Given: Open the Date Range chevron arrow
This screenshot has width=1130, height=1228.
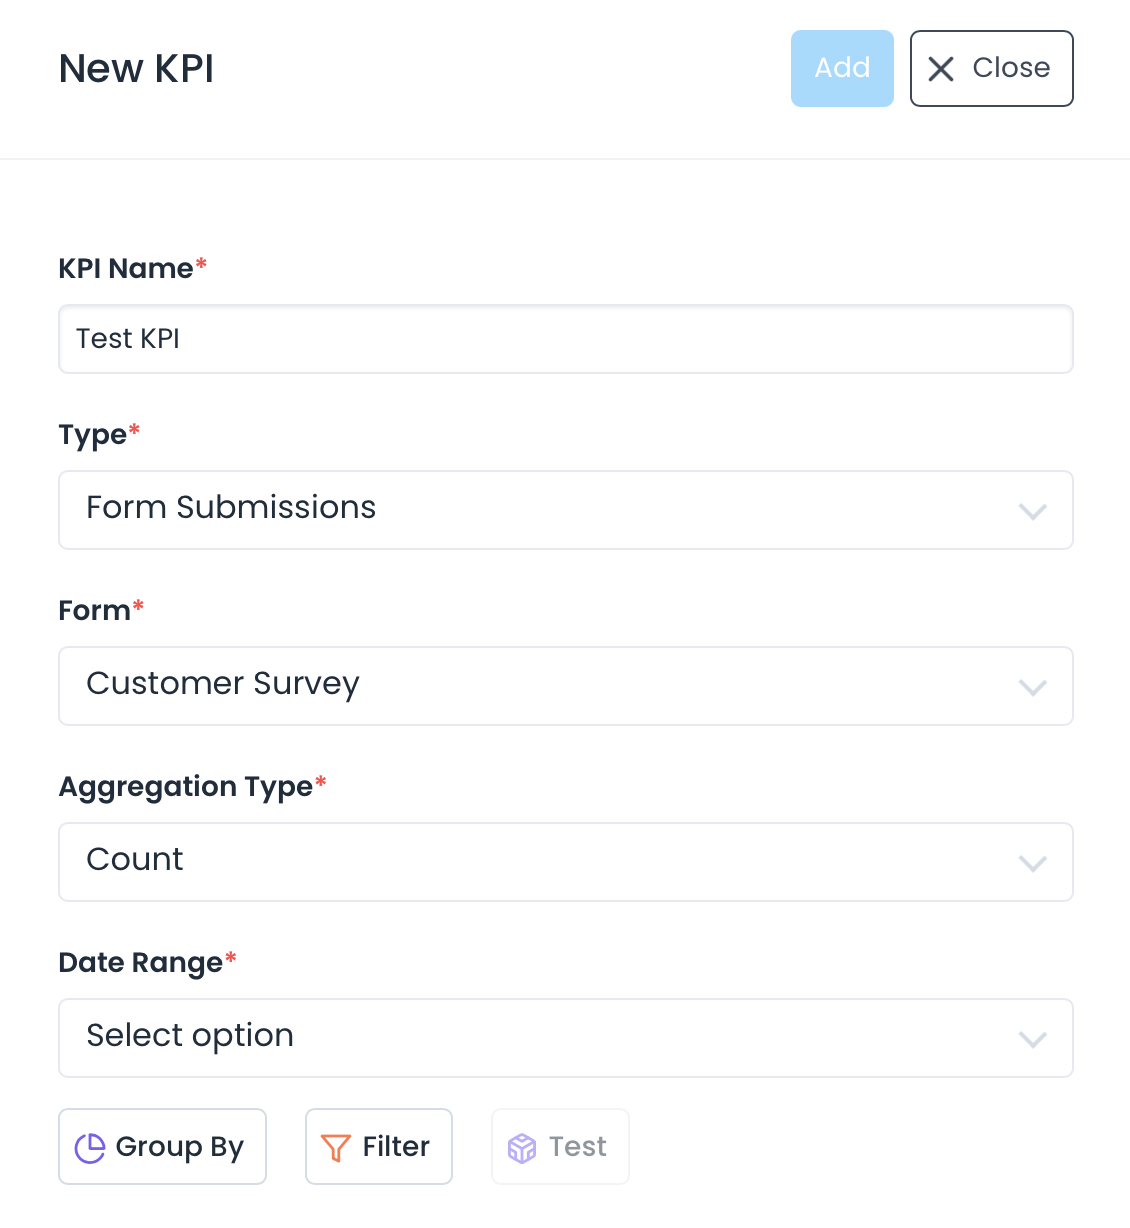Looking at the screenshot, I should coord(1032,1040).
